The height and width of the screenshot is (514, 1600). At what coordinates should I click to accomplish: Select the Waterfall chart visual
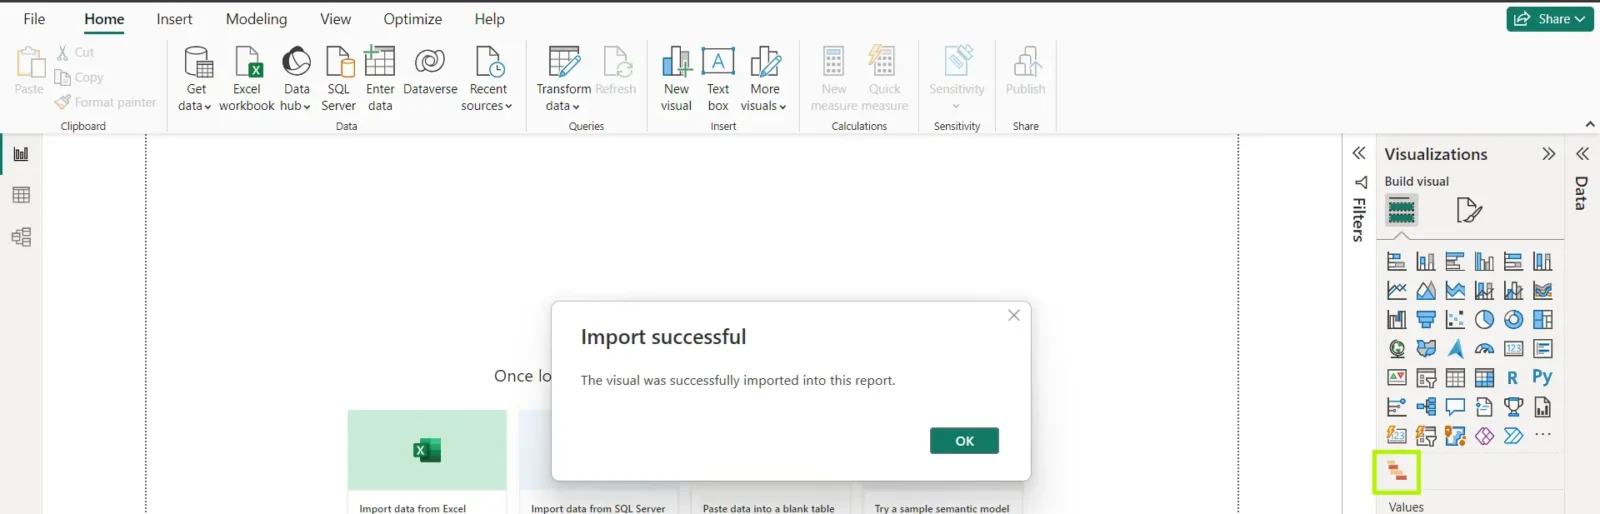pos(1397,320)
